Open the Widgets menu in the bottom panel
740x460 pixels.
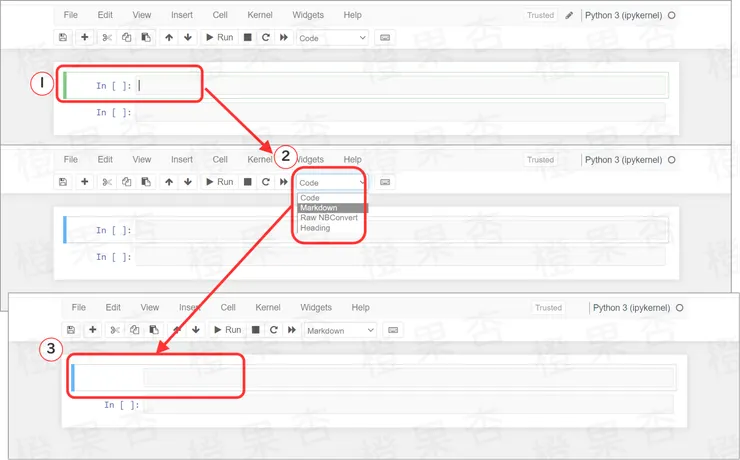(x=316, y=308)
